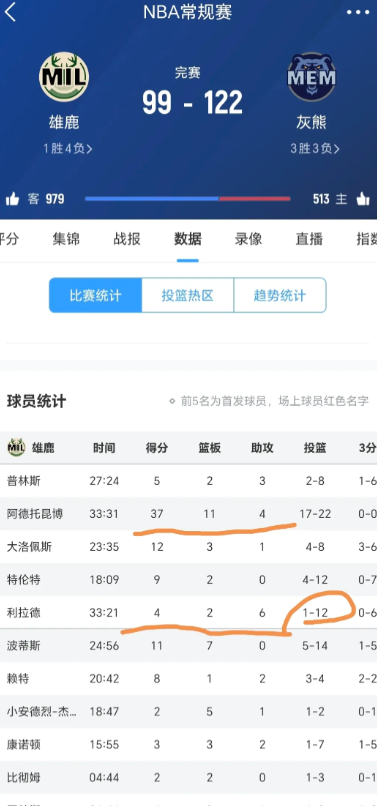Image resolution: width=377 pixels, height=806 pixels.
Task: Tap the 篮板 column header
Action: 210,448
